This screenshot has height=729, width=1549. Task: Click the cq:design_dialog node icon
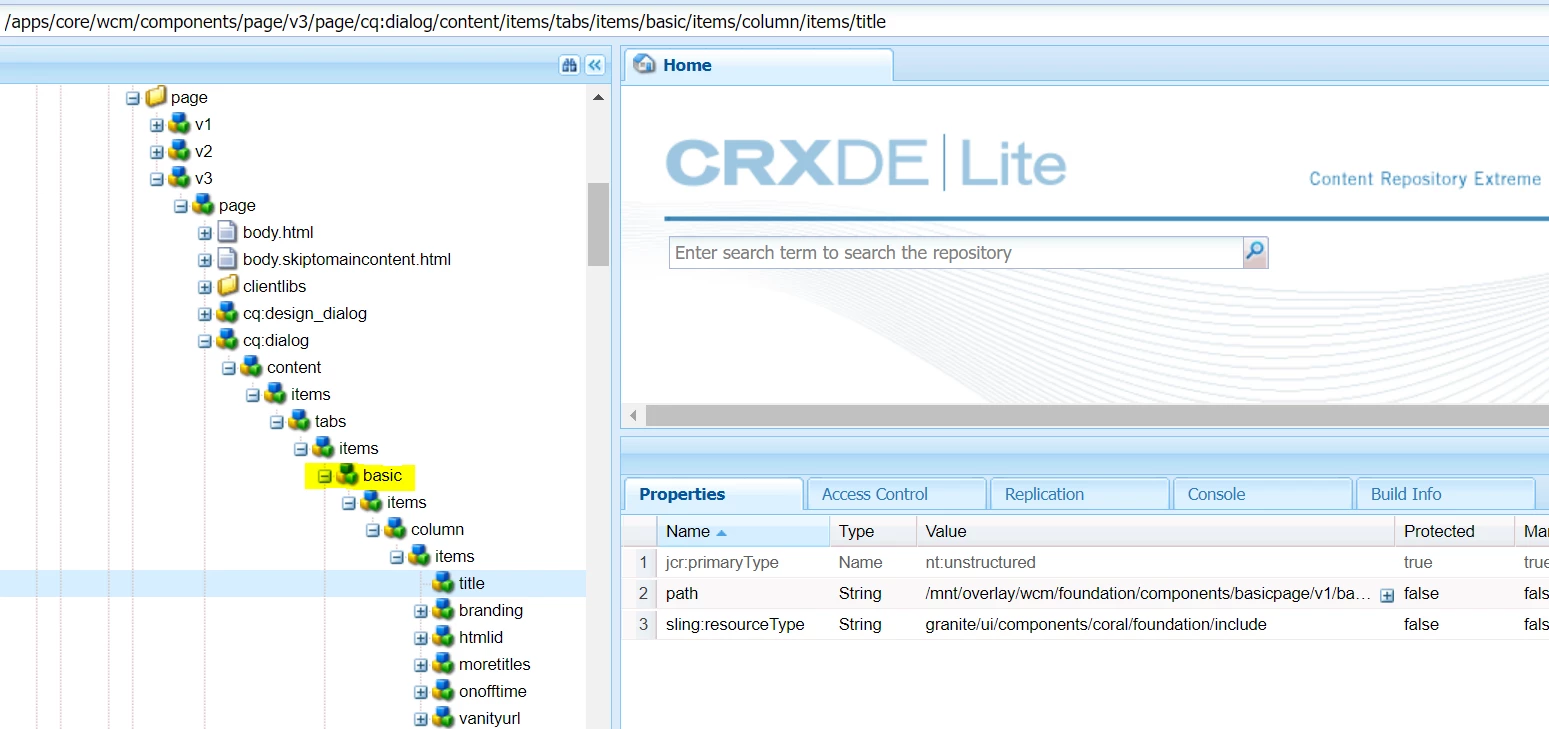tap(227, 313)
